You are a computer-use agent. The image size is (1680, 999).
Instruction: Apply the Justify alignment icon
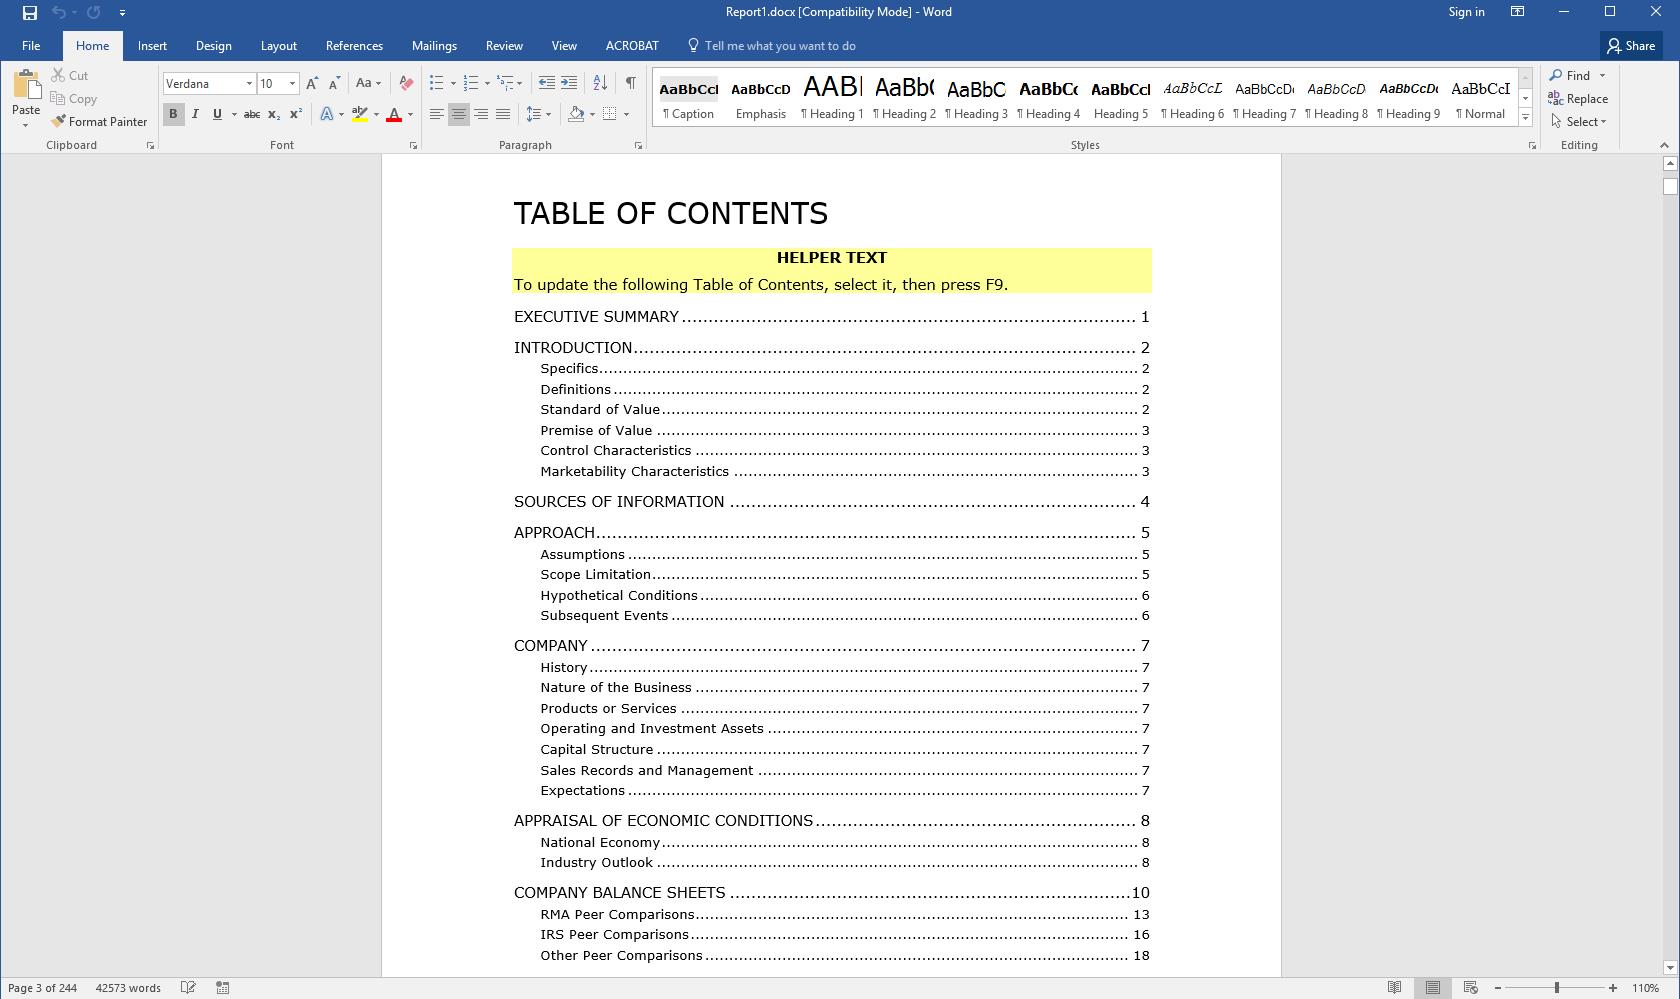(503, 114)
